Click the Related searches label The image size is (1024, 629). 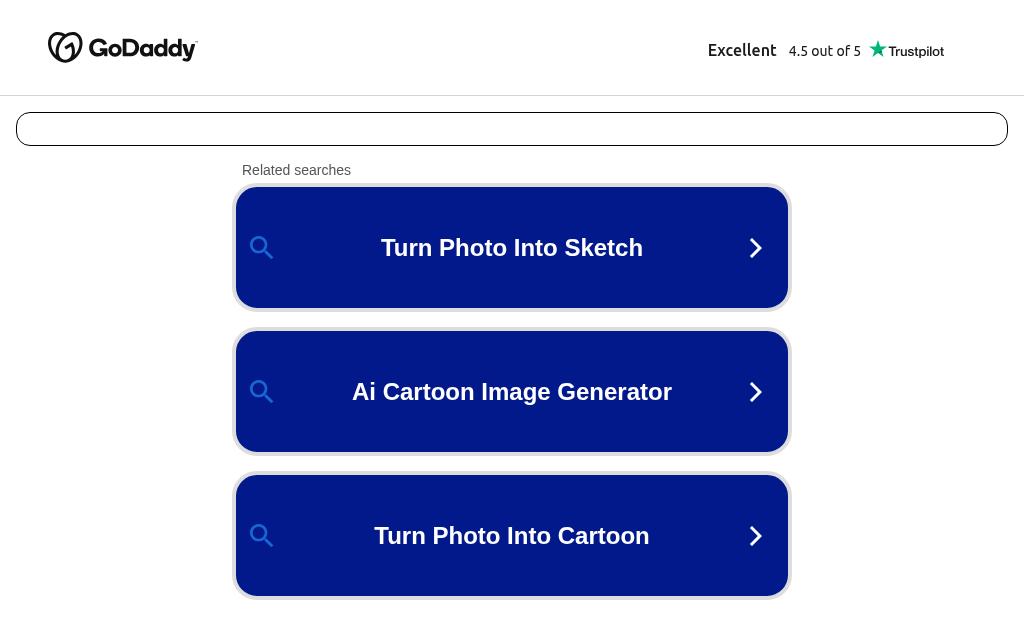296,170
